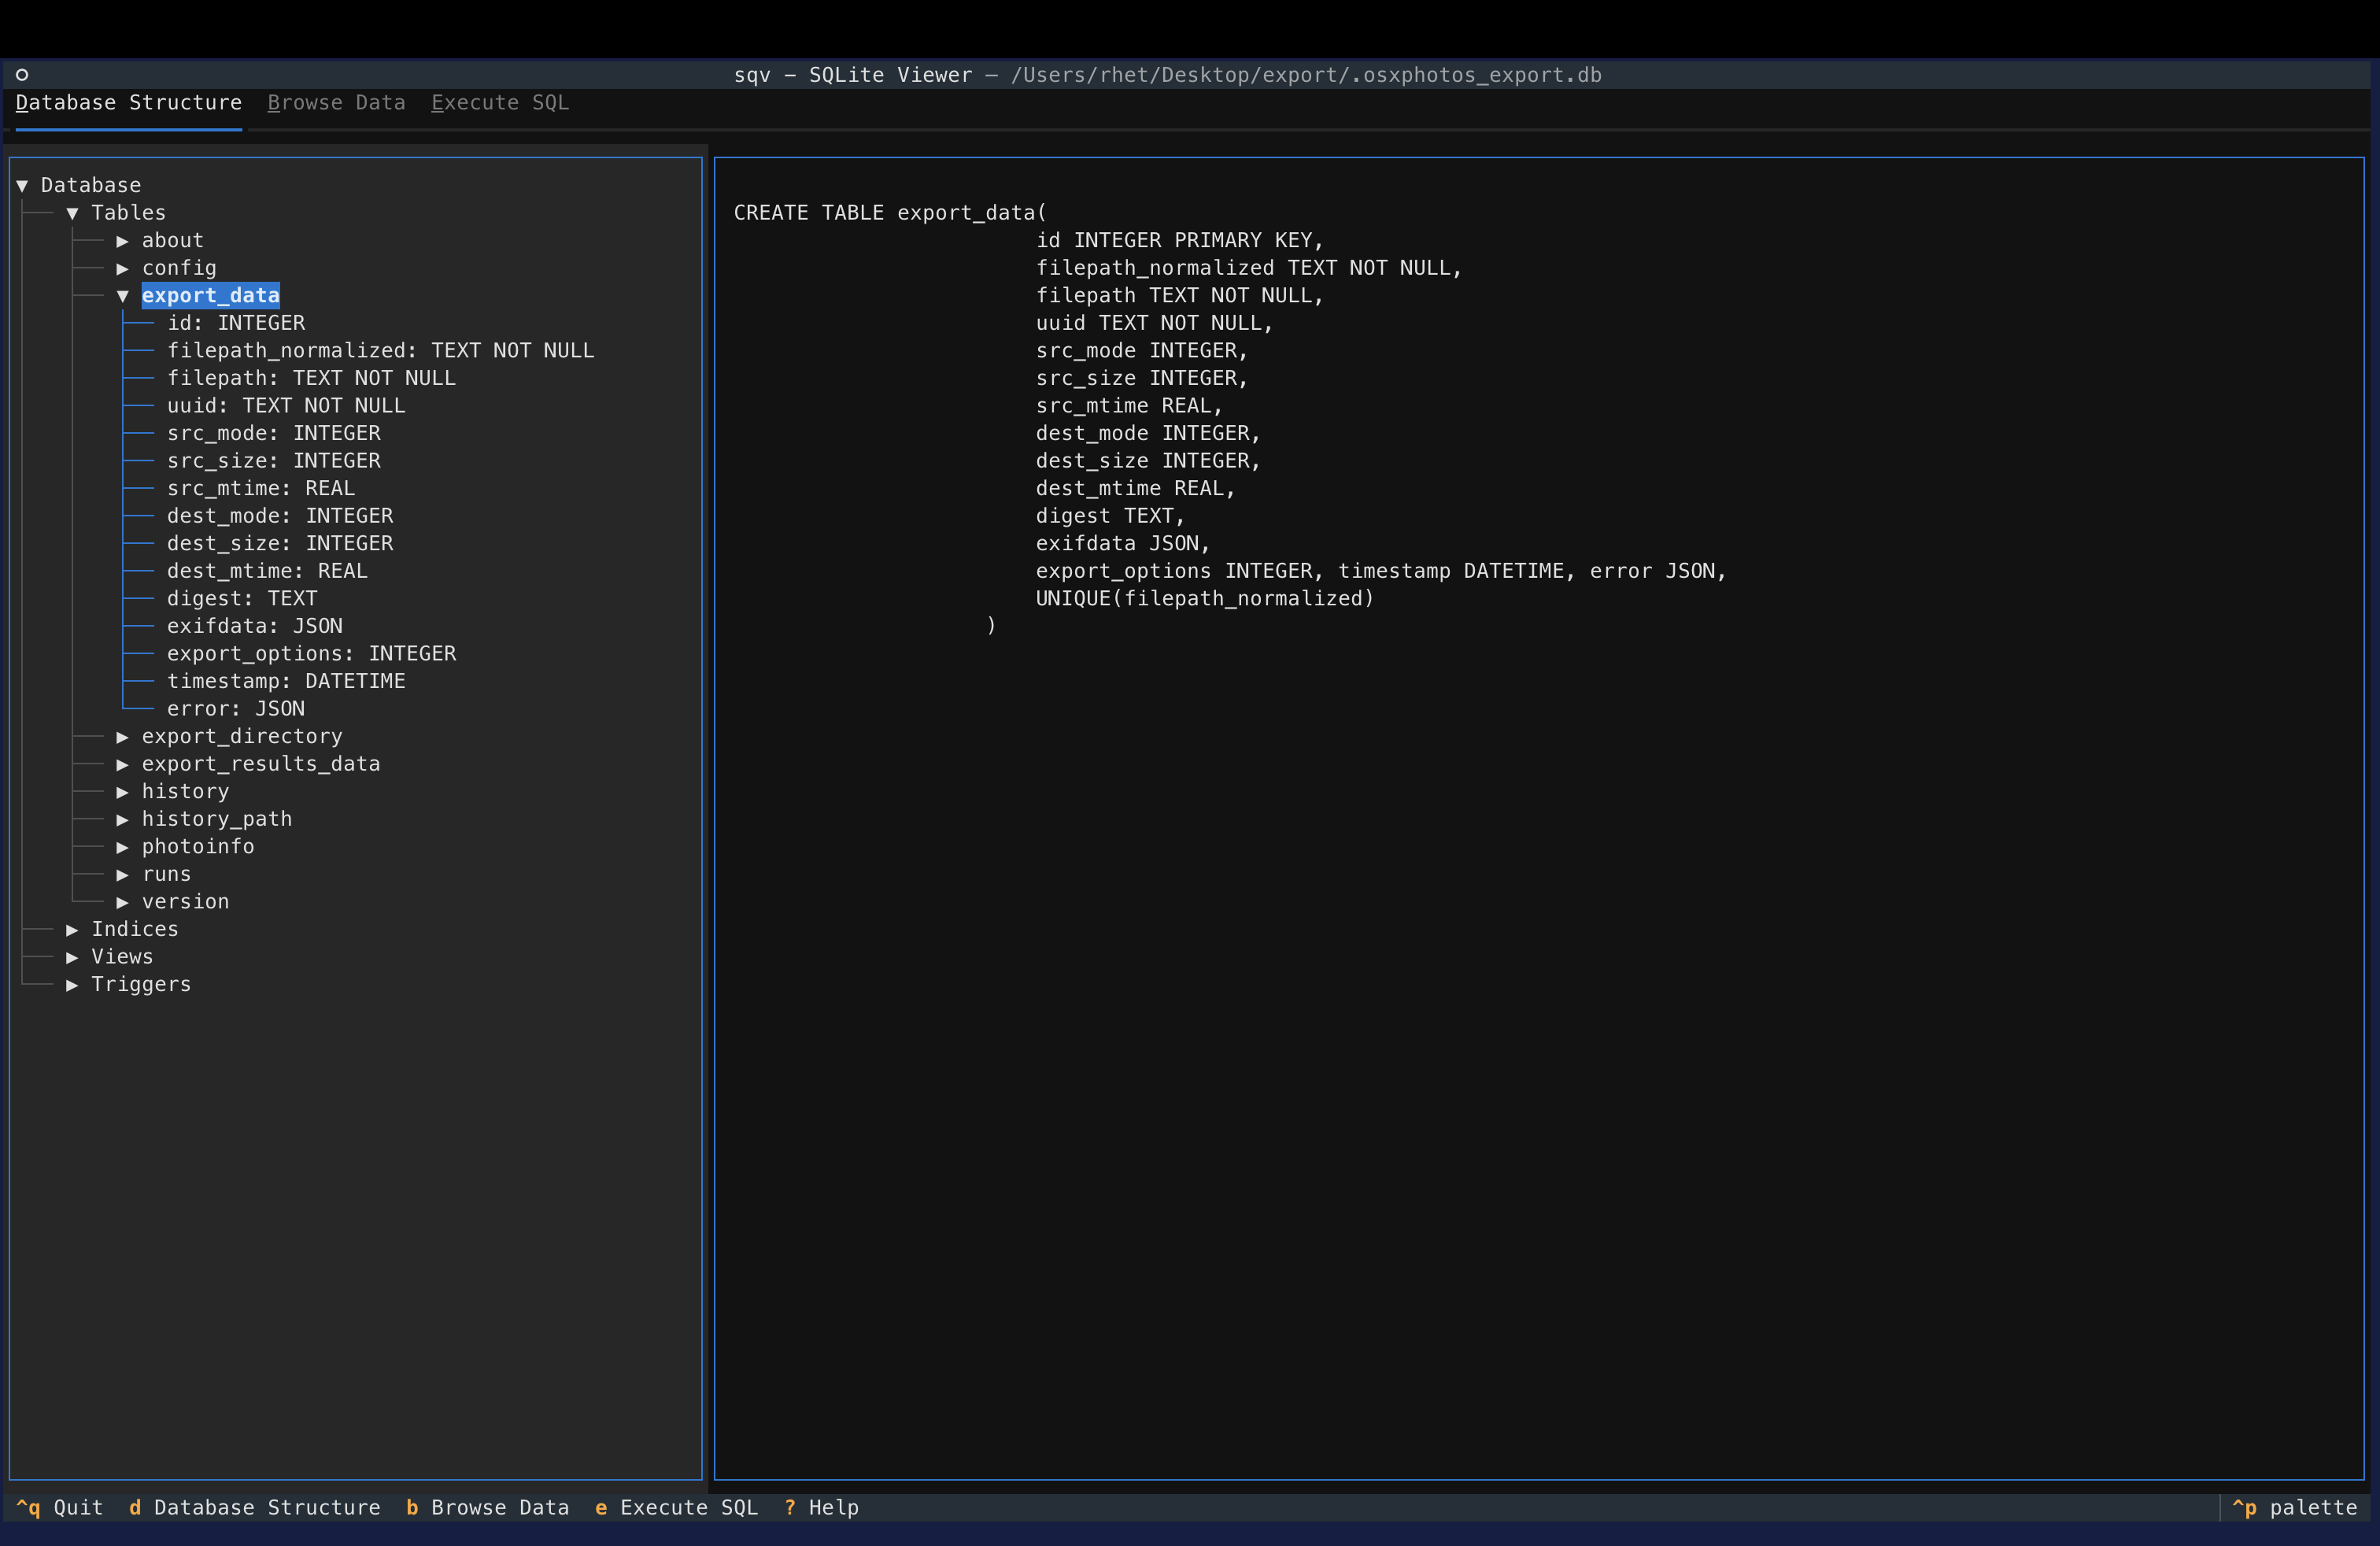Select the runs table
The width and height of the screenshot is (2380, 1546).
167,873
